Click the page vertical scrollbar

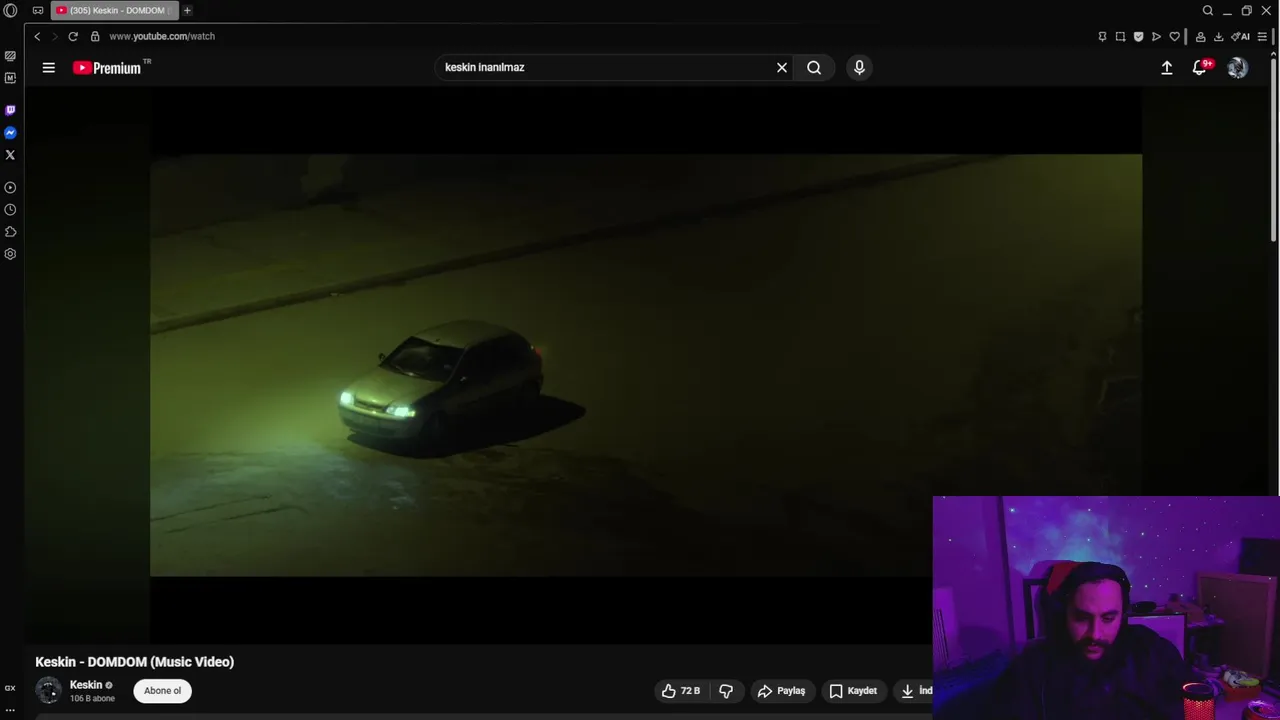click(x=1273, y=150)
